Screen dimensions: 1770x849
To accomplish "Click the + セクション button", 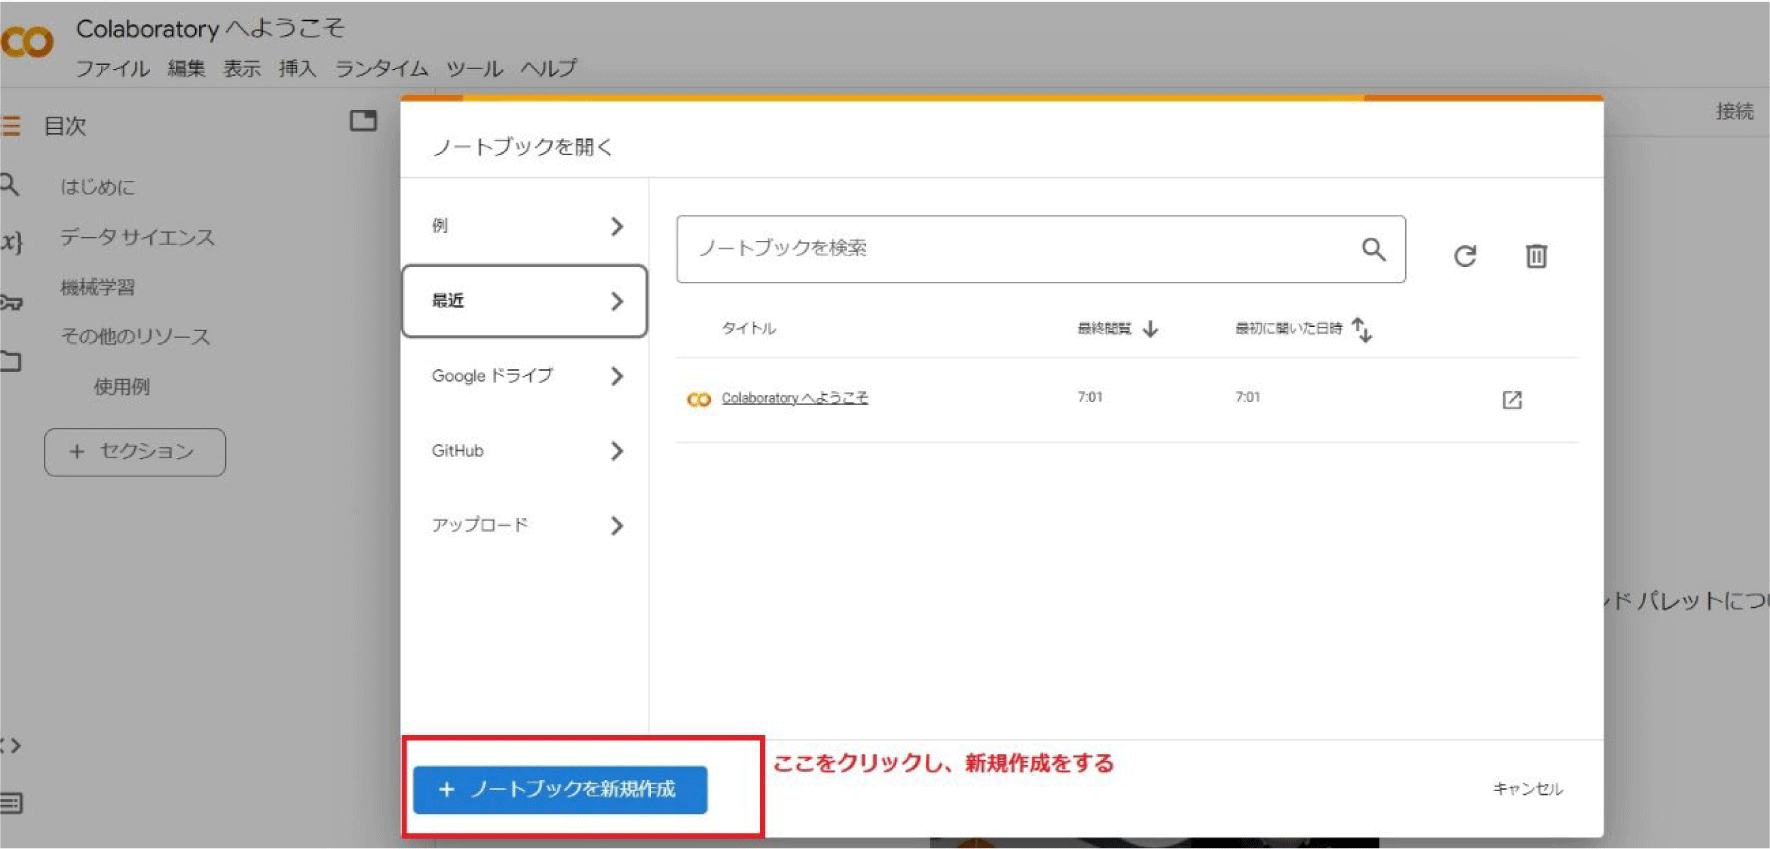I will (135, 452).
